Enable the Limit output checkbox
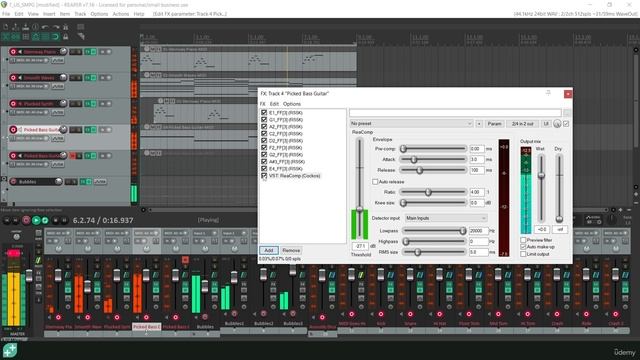This screenshot has width=640, height=360. (x=523, y=254)
